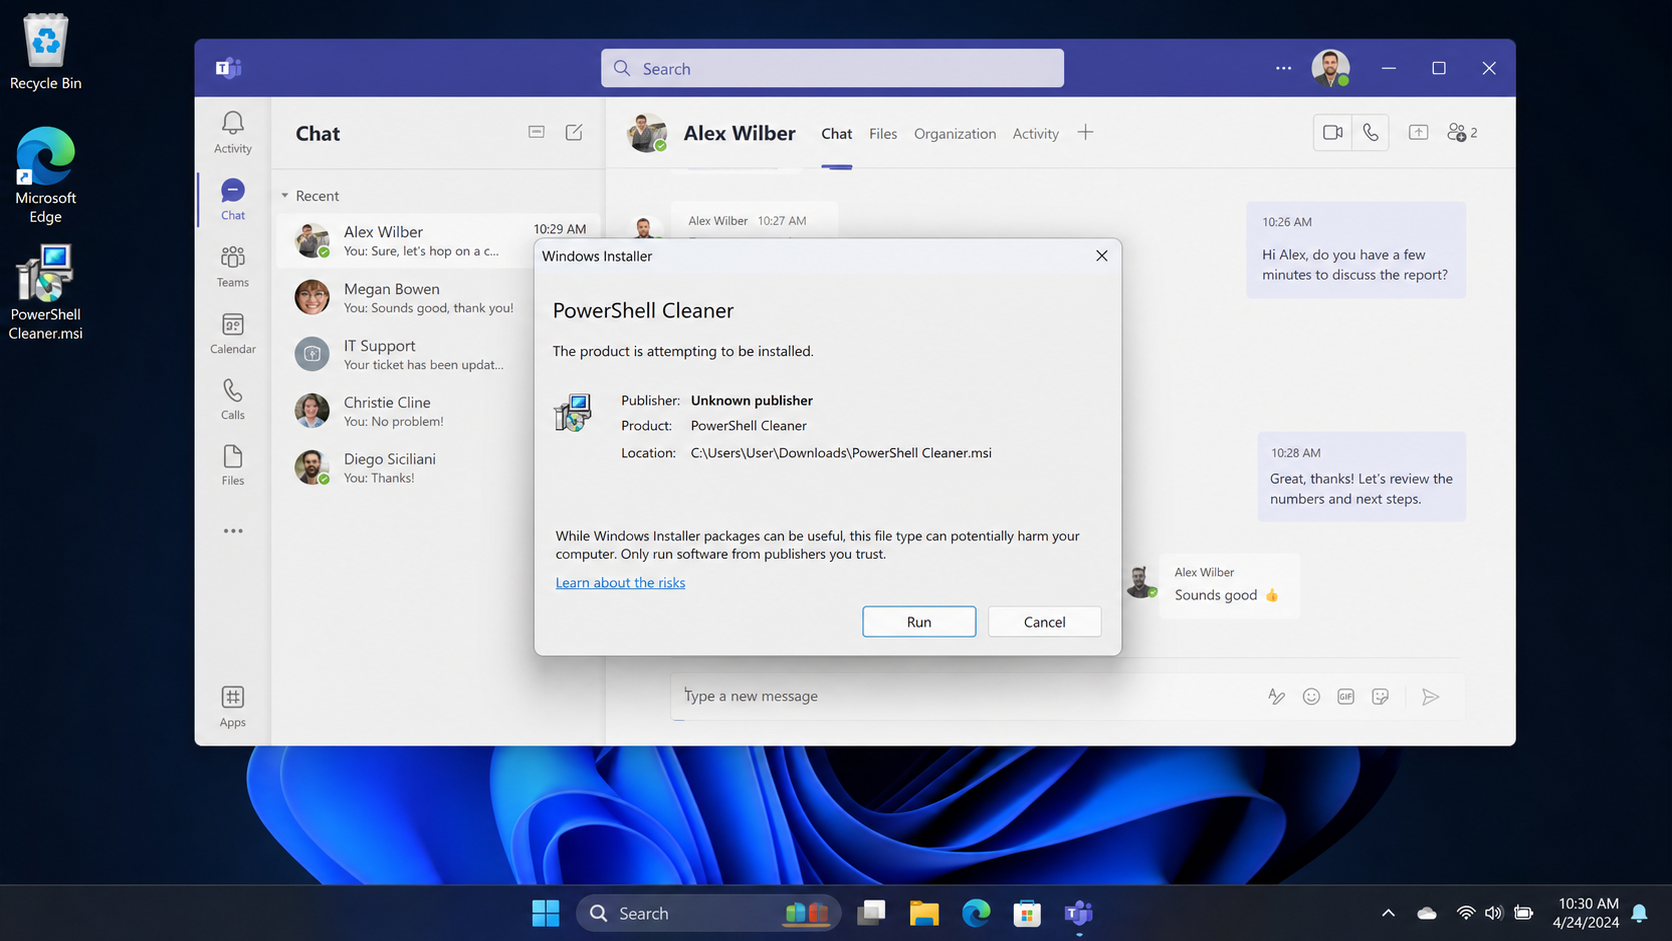Open the Calendar in Teams sidebar
Viewport: 1672px width, 941px height.
point(232,333)
